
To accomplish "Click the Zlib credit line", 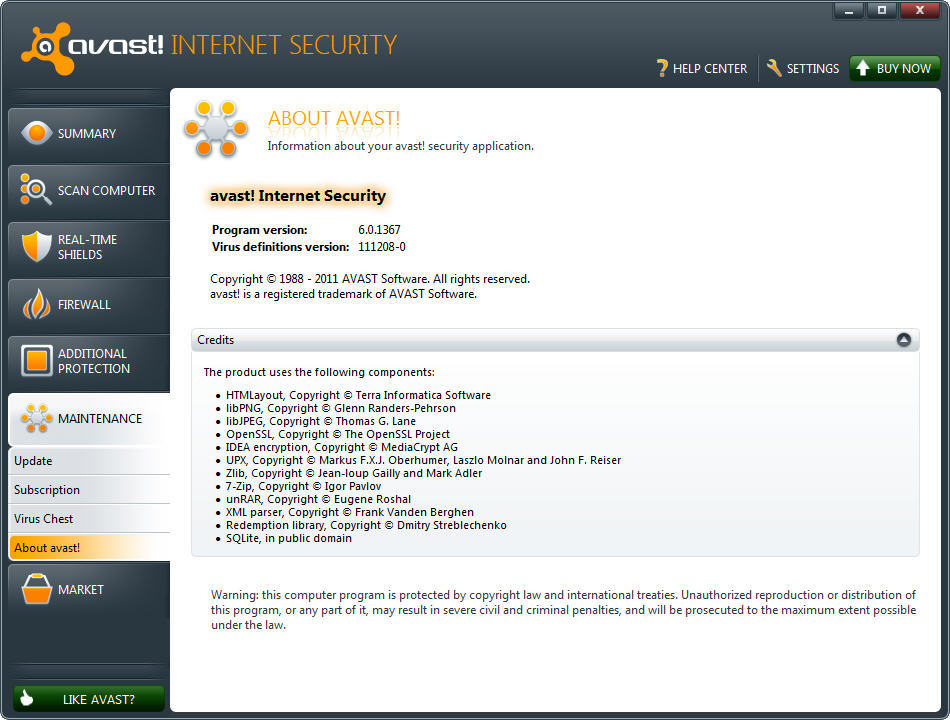I will pyautogui.click(x=354, y=473).
